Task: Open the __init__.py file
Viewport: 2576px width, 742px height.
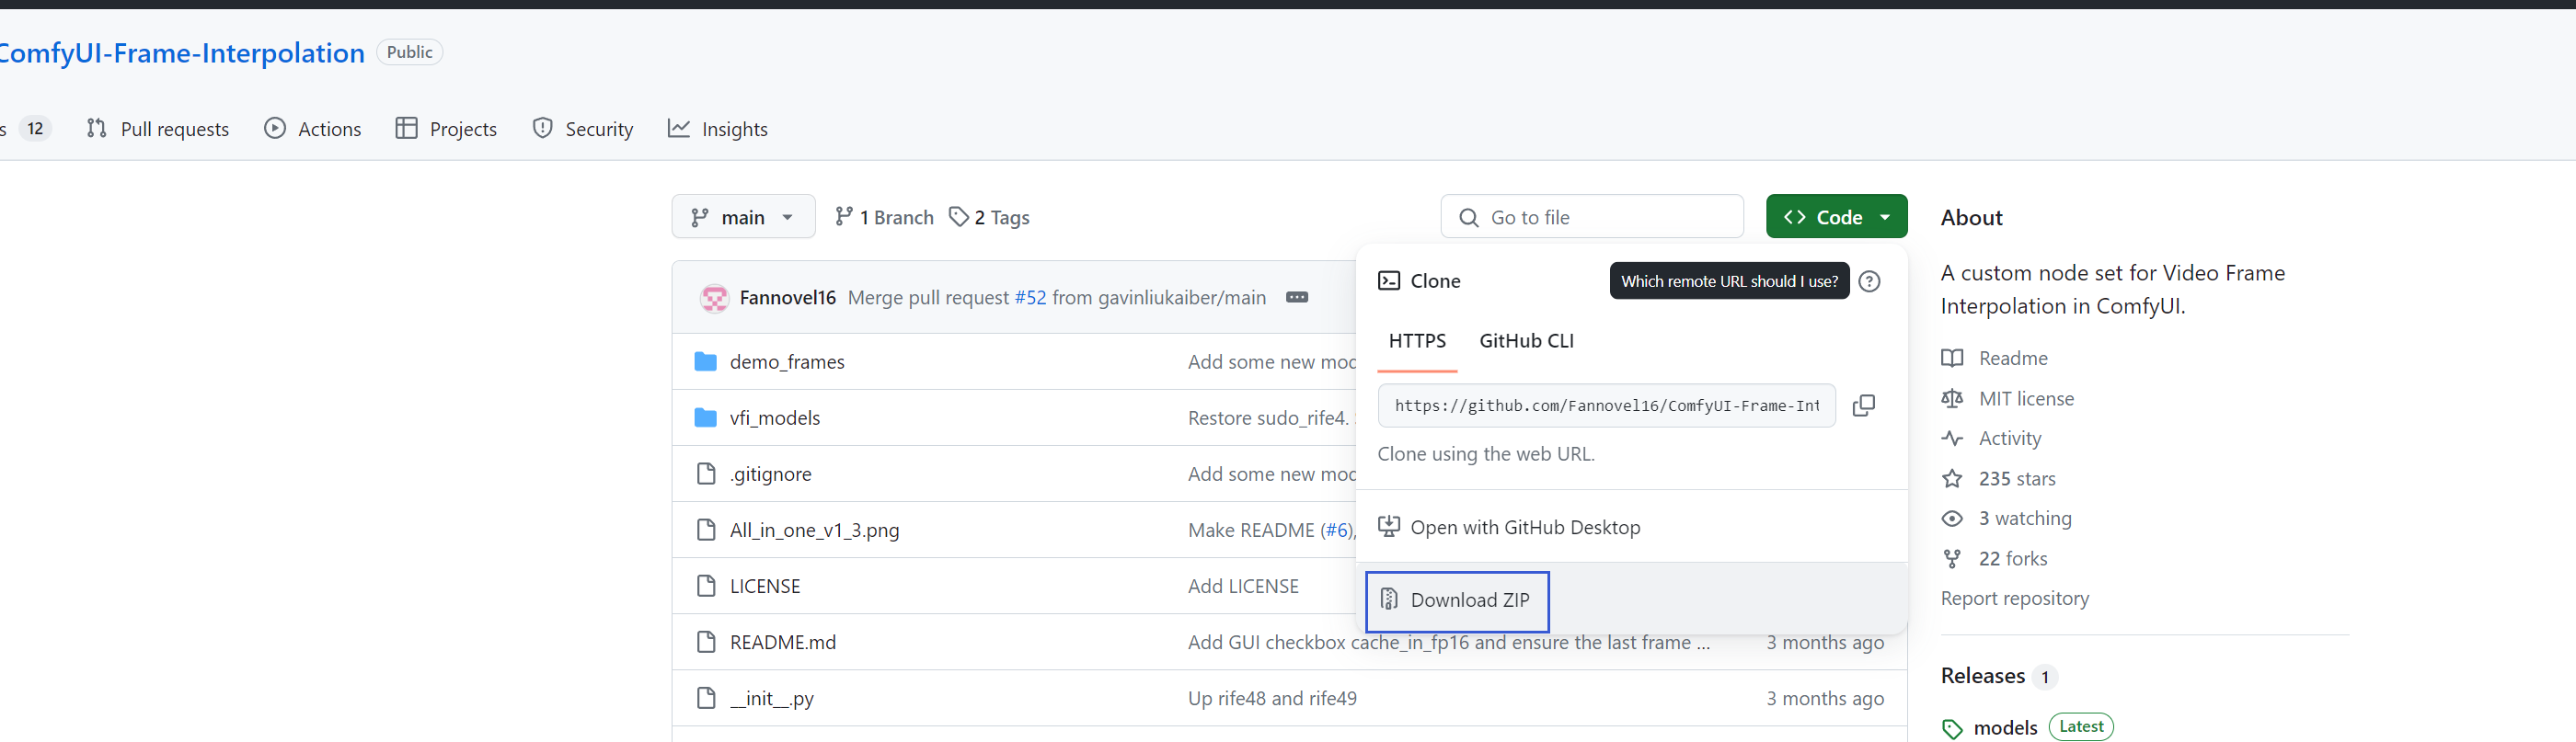Action: coord(772,698)
